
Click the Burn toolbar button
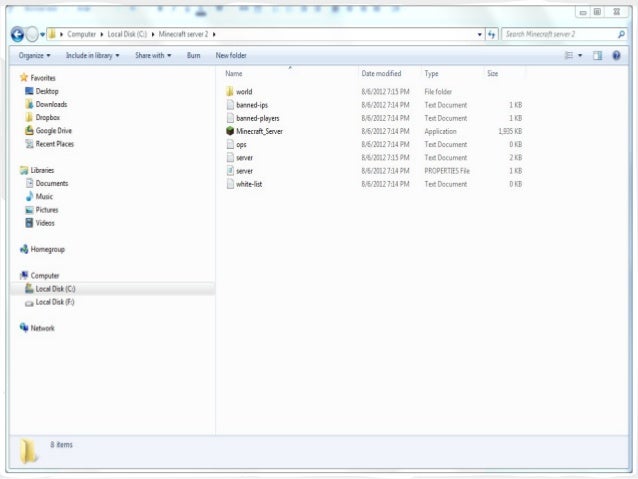coord(193,55)
